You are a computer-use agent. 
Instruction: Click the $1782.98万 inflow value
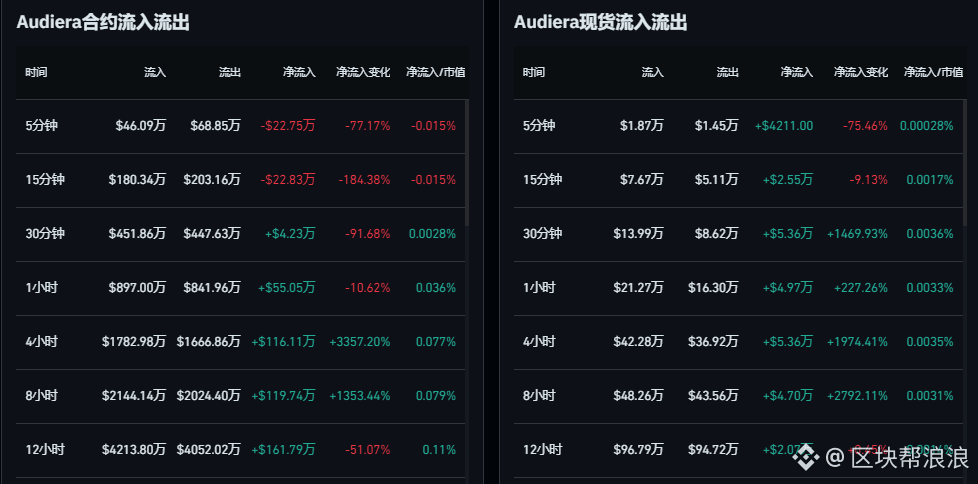tap(134, 342)
